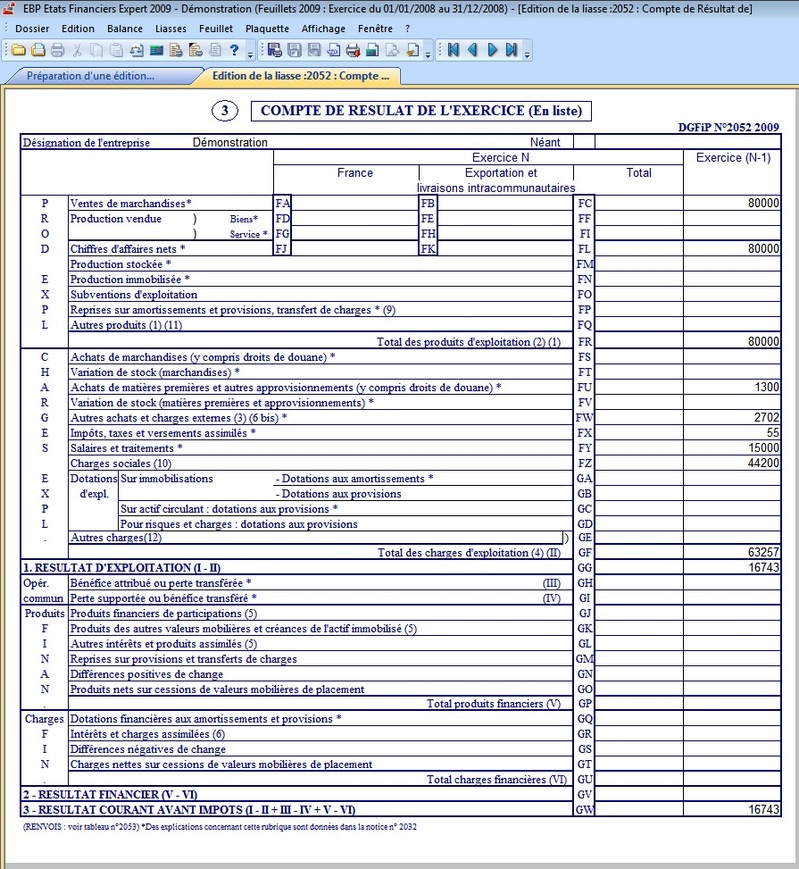
Task: Open the Affichage menu
Action: 323,29
